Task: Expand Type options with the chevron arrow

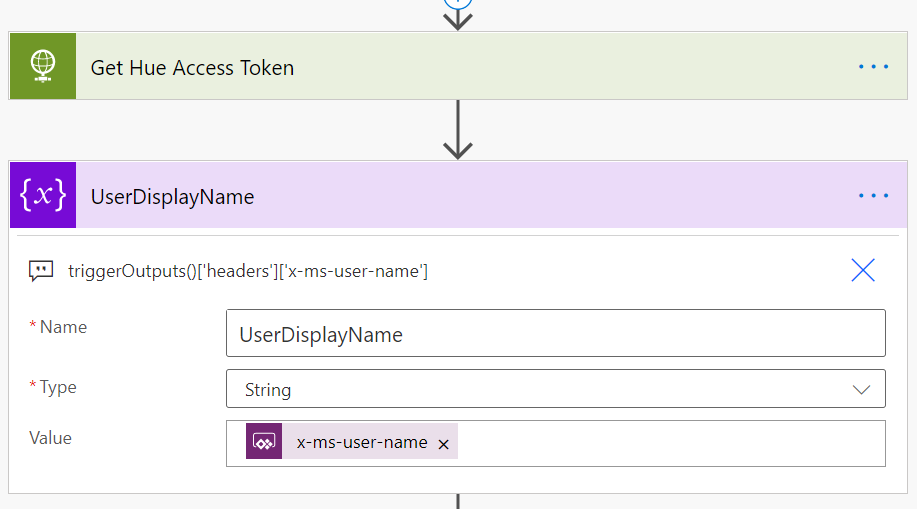Action: click(861, 390)
